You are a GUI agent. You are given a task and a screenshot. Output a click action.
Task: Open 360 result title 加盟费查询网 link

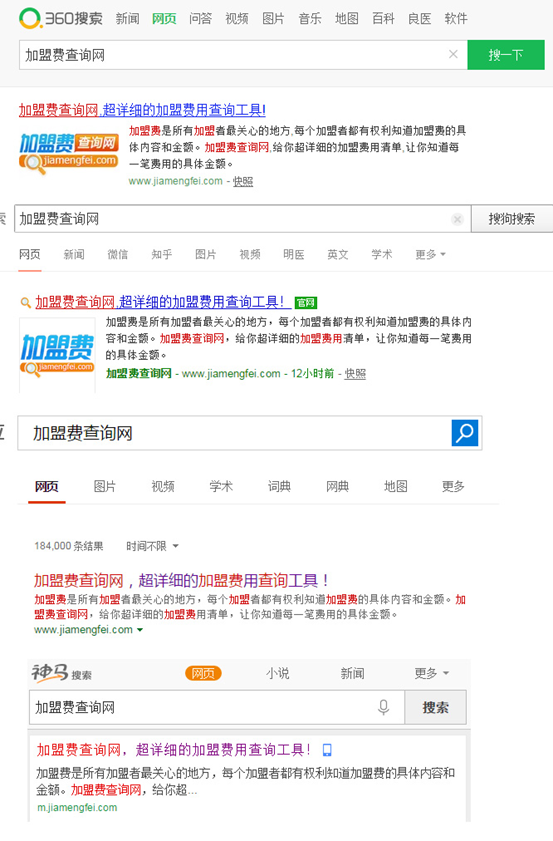pos(142,110)
